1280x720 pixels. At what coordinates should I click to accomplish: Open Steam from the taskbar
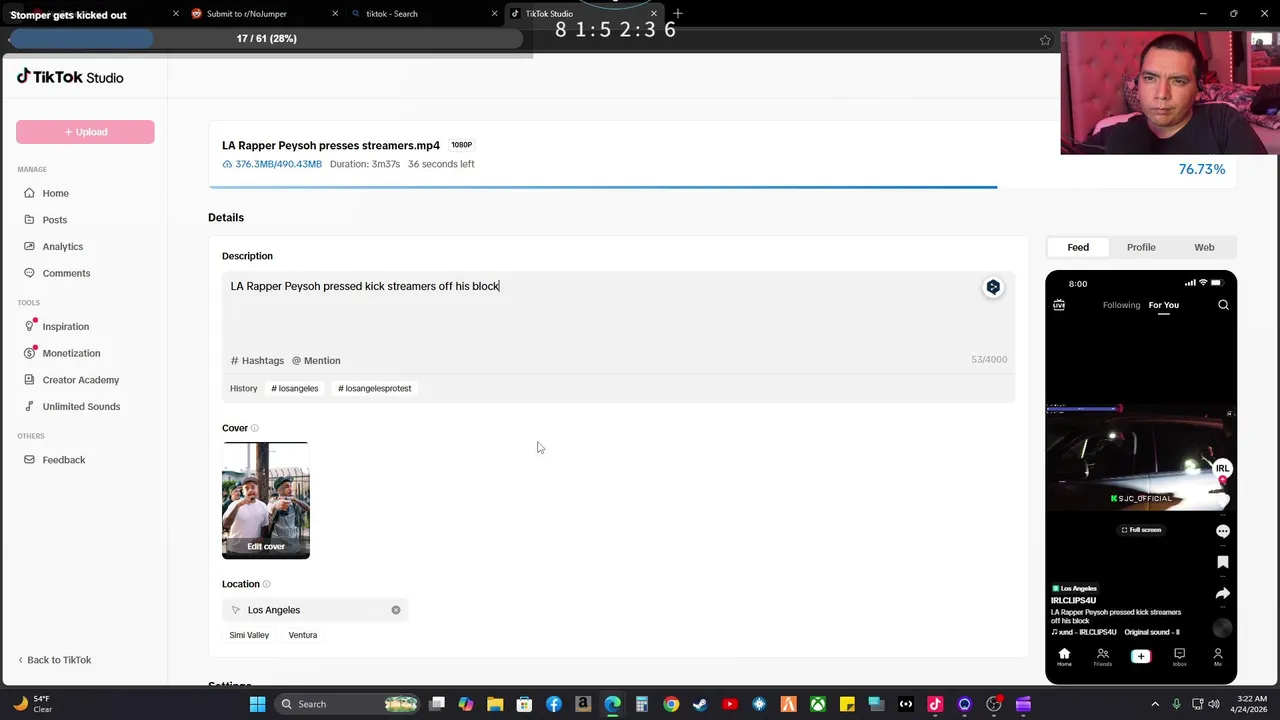[x=700, y=704]
